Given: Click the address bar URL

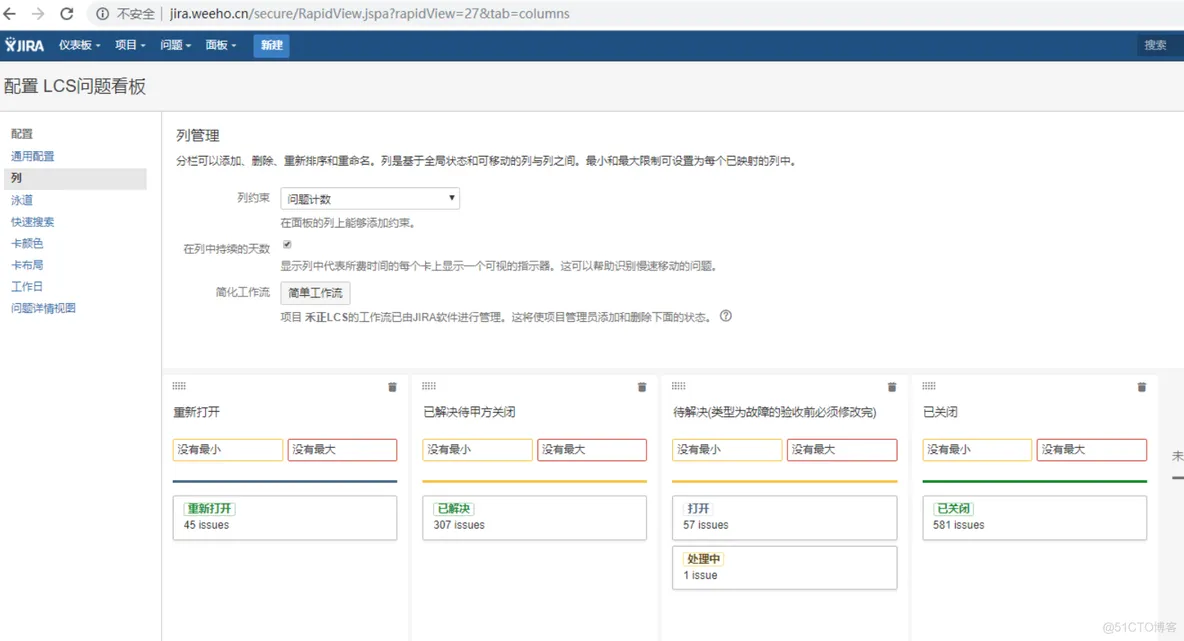Looking at the screenshot, I should coord(369,14).
